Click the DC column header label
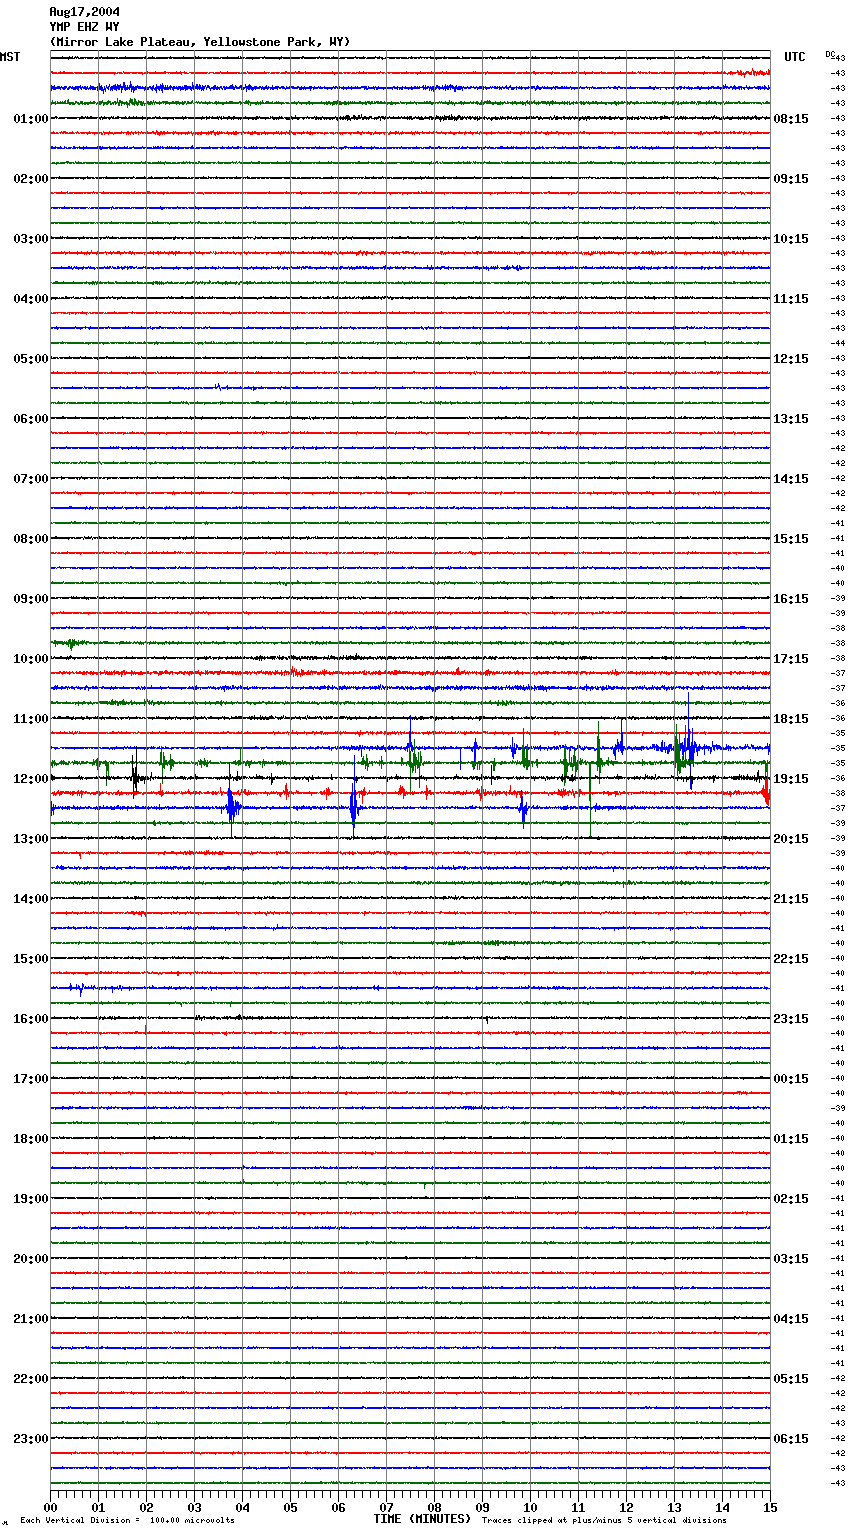This screenshot has height=1534, width=850. pyautogui.click(x=830, y=54)
